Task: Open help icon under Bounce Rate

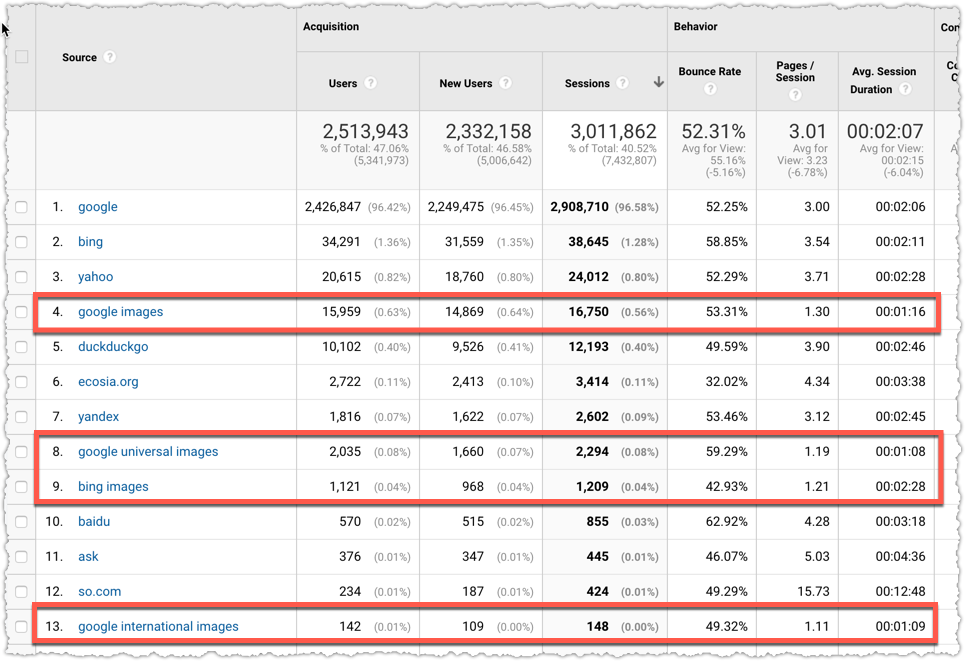Action: [710, 89]
